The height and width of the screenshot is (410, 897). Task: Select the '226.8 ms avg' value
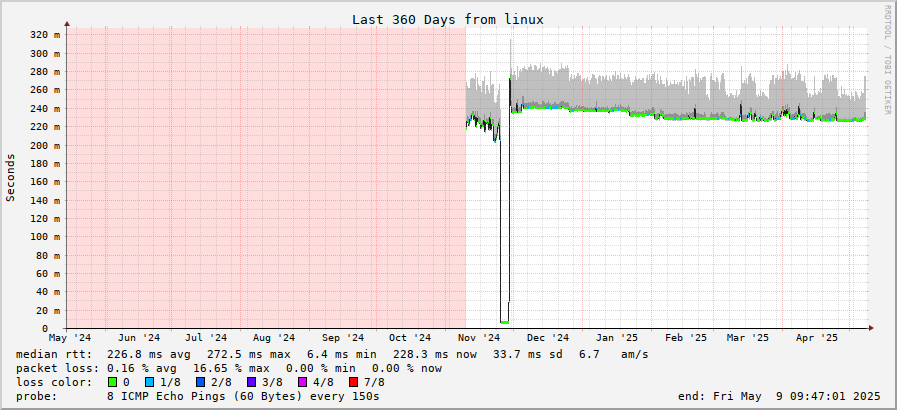(149, 355)
